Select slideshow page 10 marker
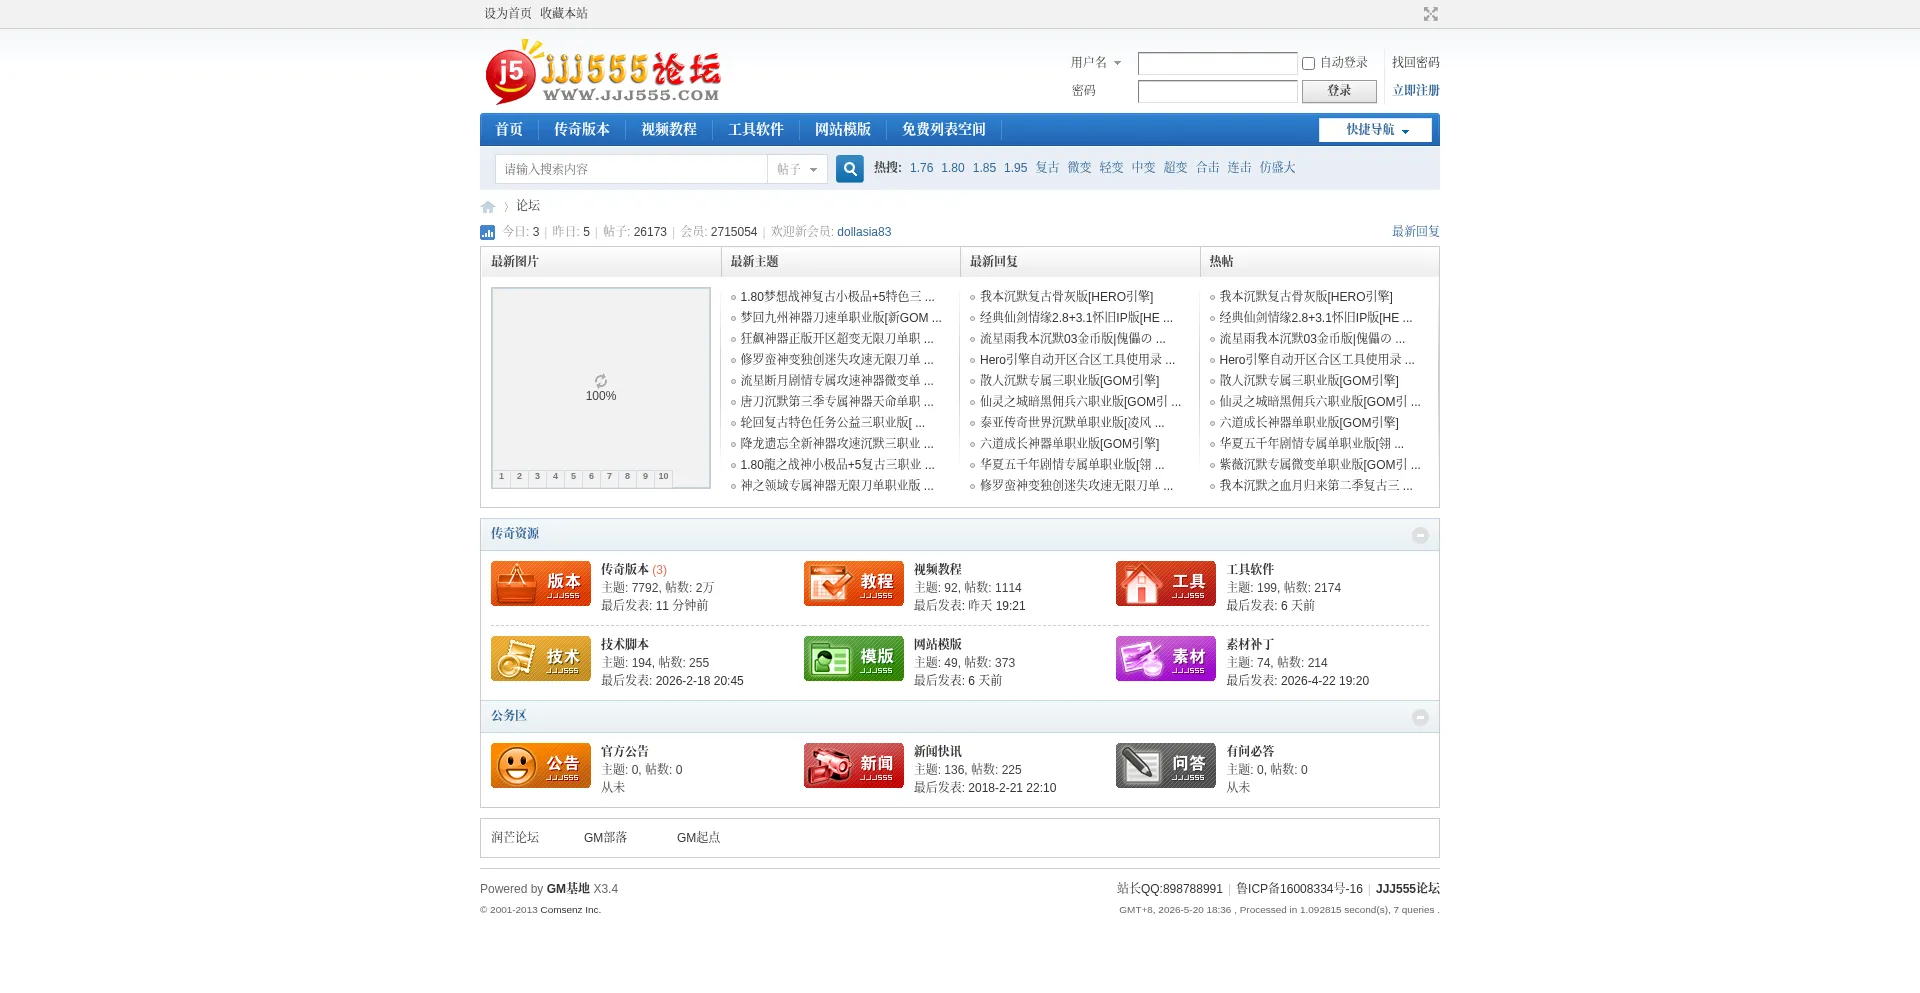The width and height of the screenshot is (1920, 993). (x=664, y=477)
